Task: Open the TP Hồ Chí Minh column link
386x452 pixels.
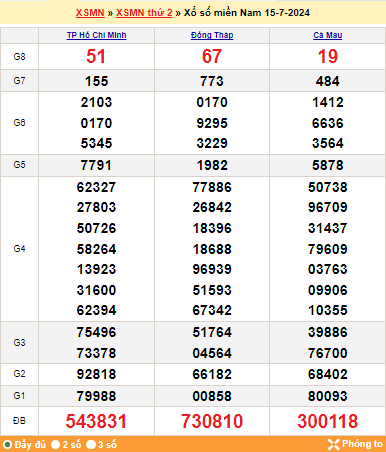Action: click(x=96, y=35)
